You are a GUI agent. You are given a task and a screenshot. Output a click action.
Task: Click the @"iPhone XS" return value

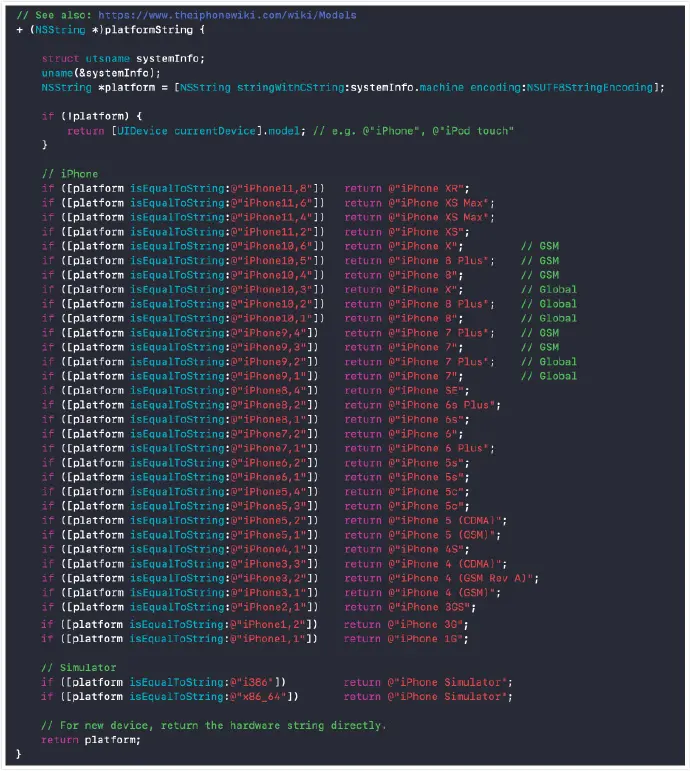426,232
